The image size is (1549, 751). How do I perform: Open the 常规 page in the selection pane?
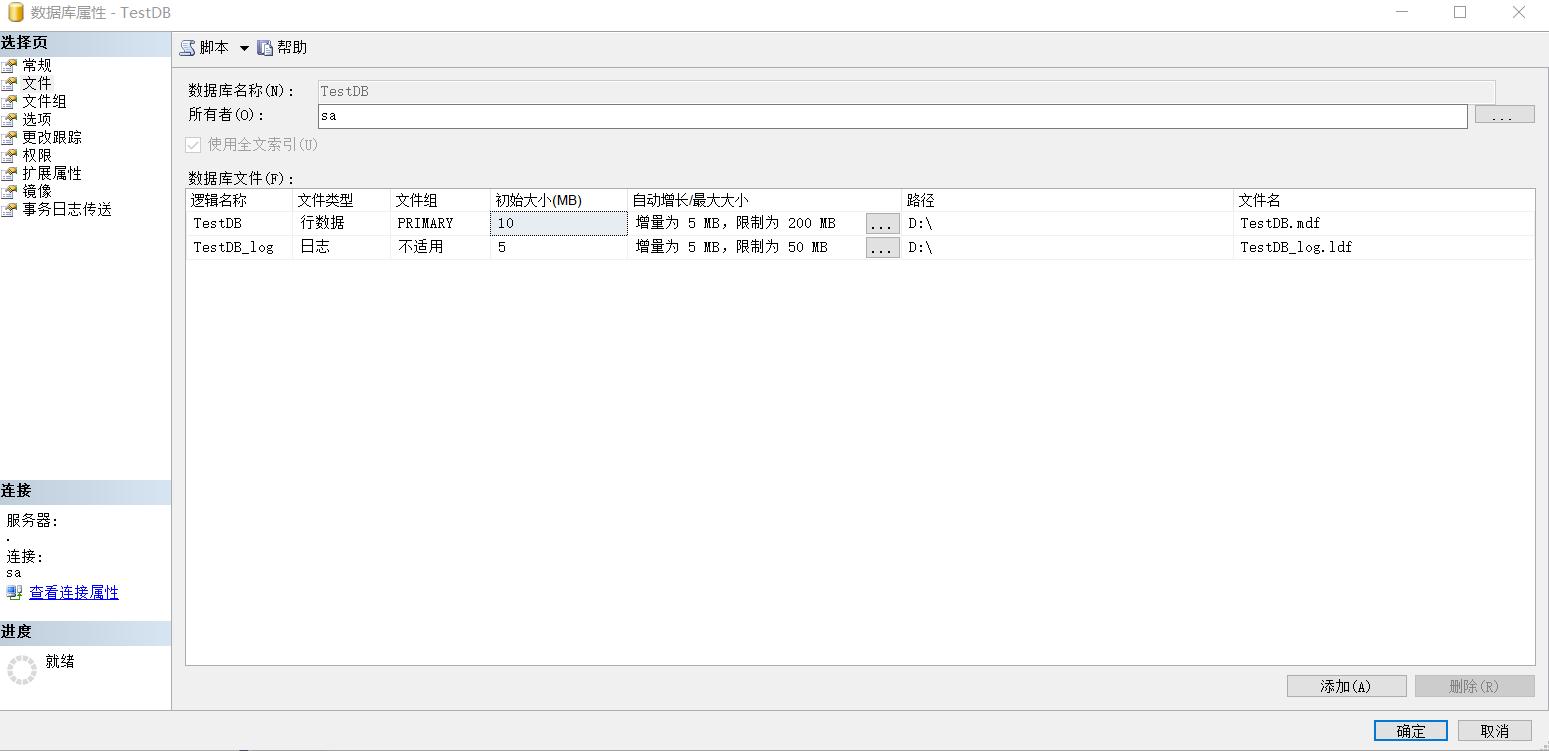click(x=36, y=64)
